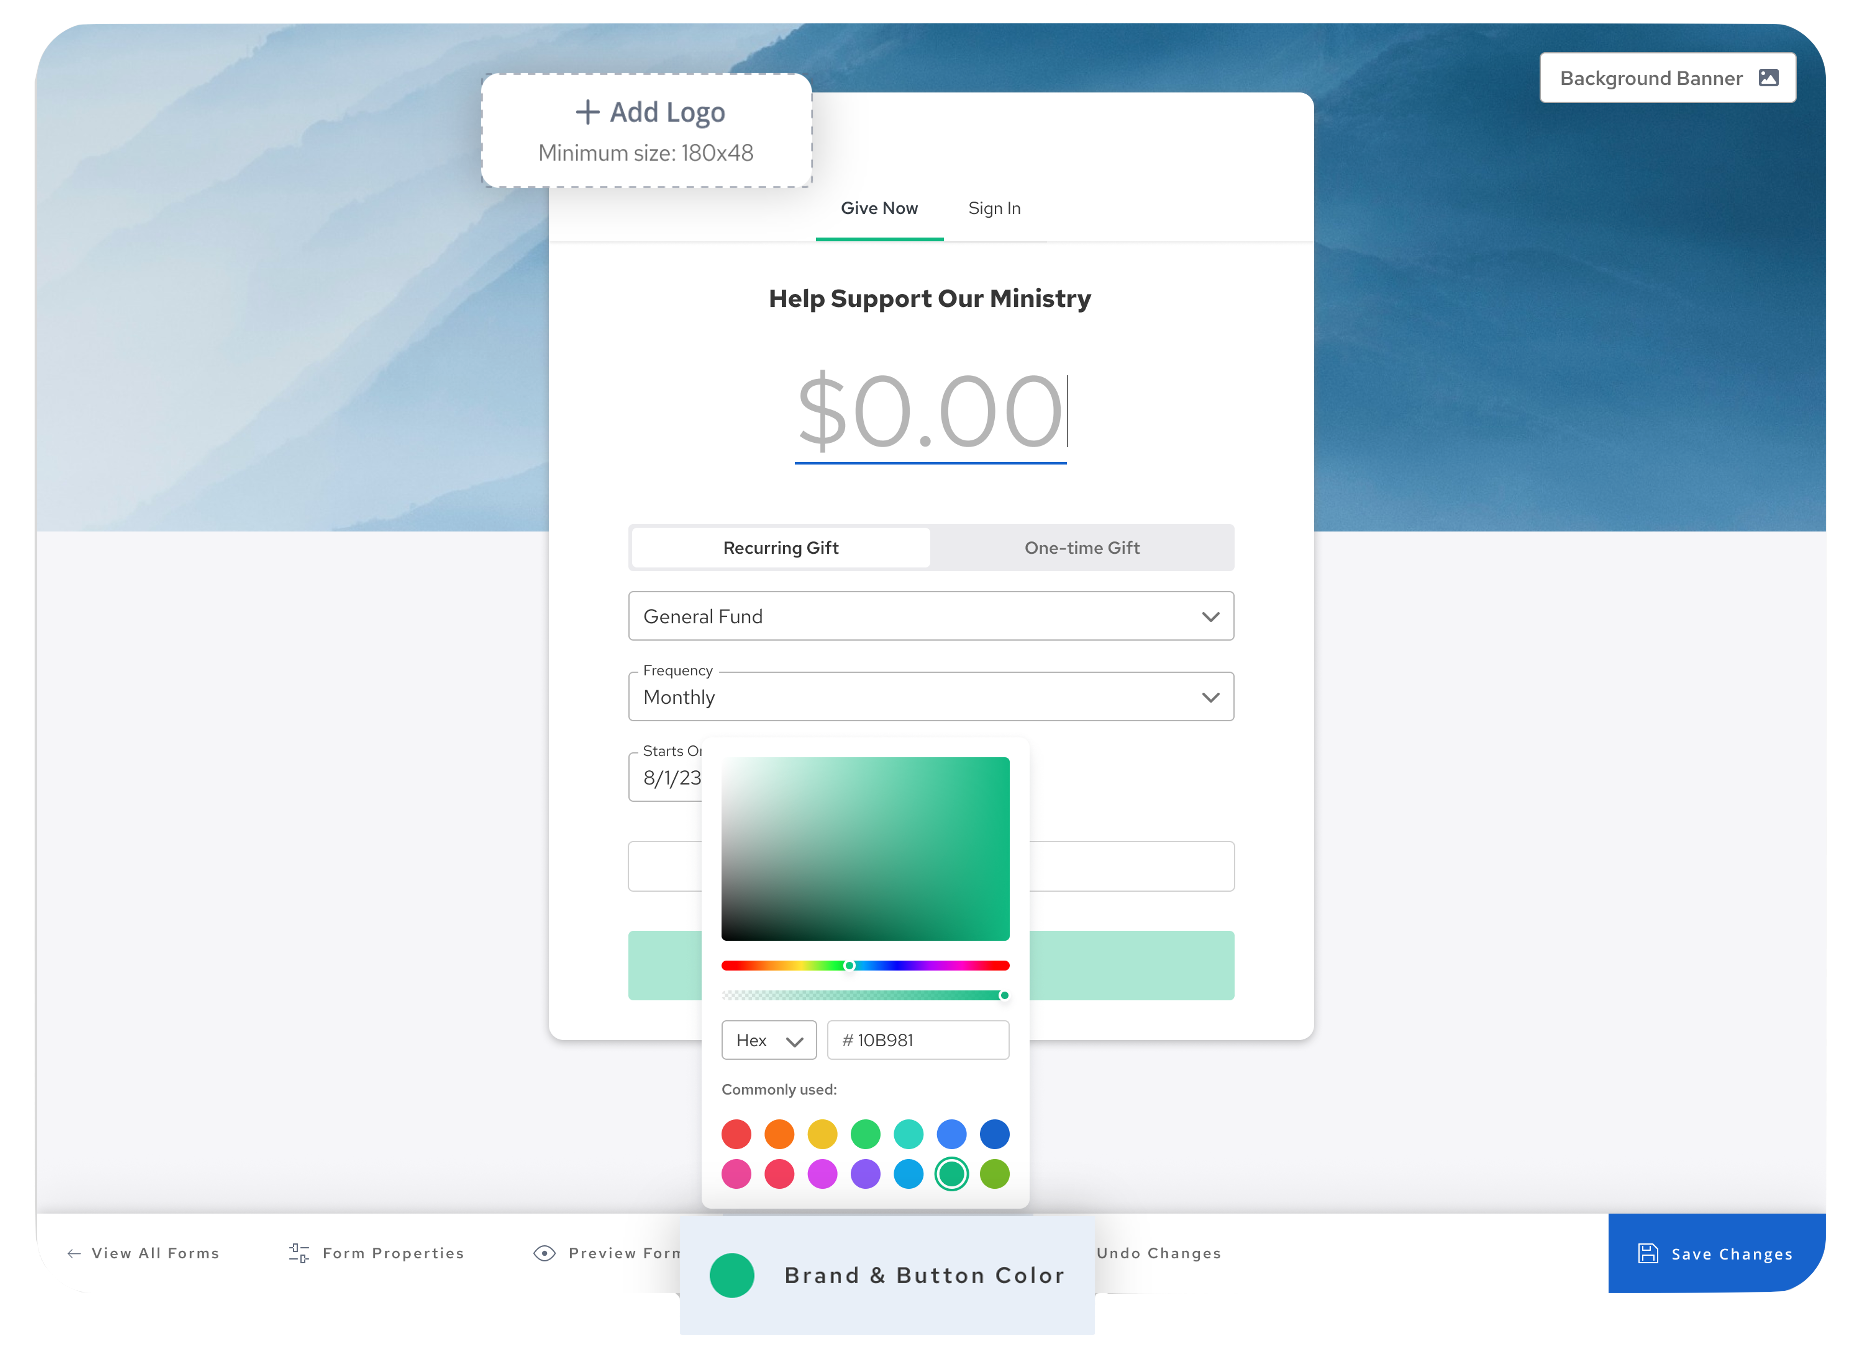
Task: Click Undo Changes in the bottom bar
Action: (1158, 1253)
